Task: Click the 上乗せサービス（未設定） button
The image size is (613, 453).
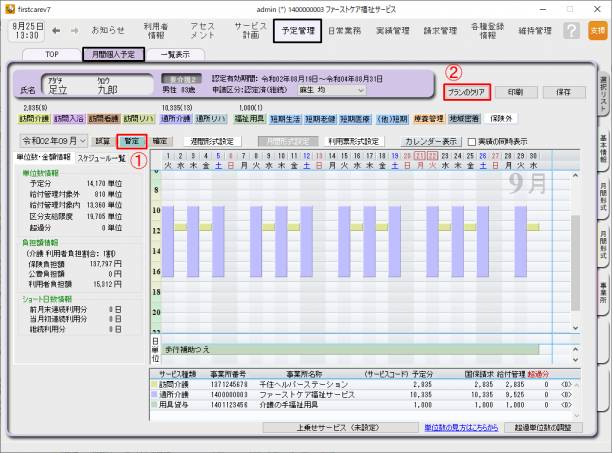Action: click(320, 426)
